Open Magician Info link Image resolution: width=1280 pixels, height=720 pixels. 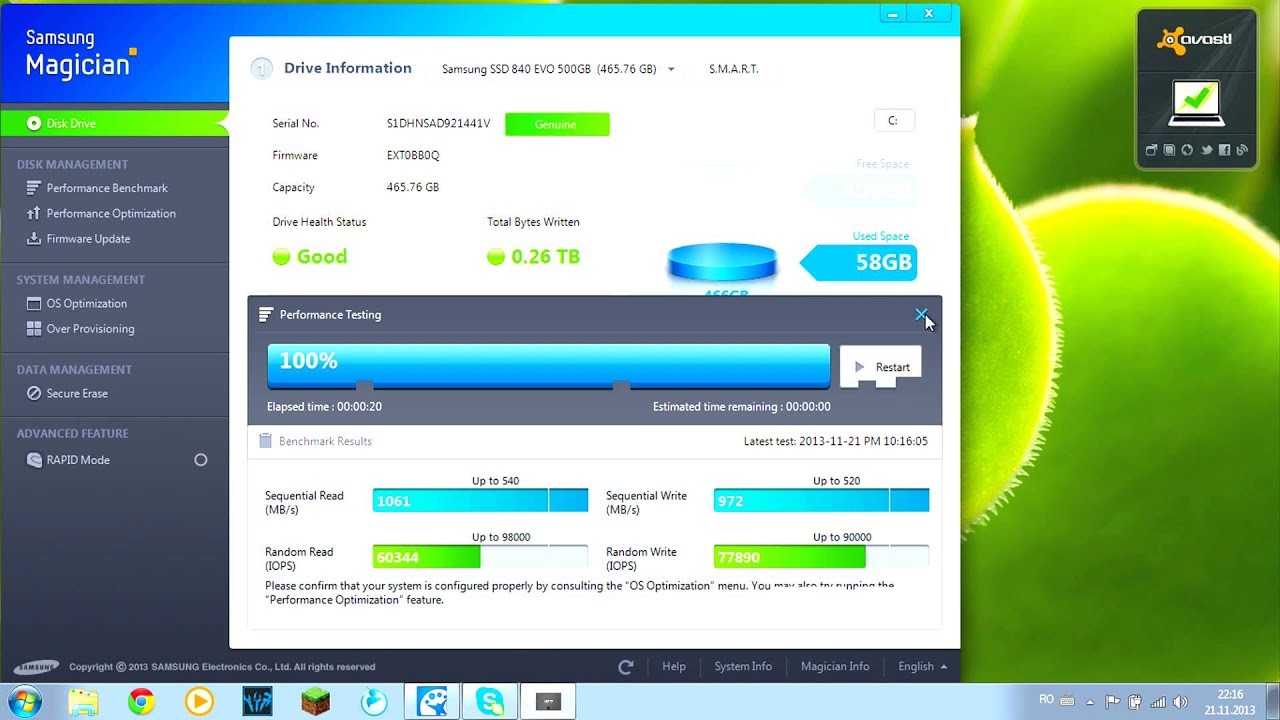click(835, 667)
